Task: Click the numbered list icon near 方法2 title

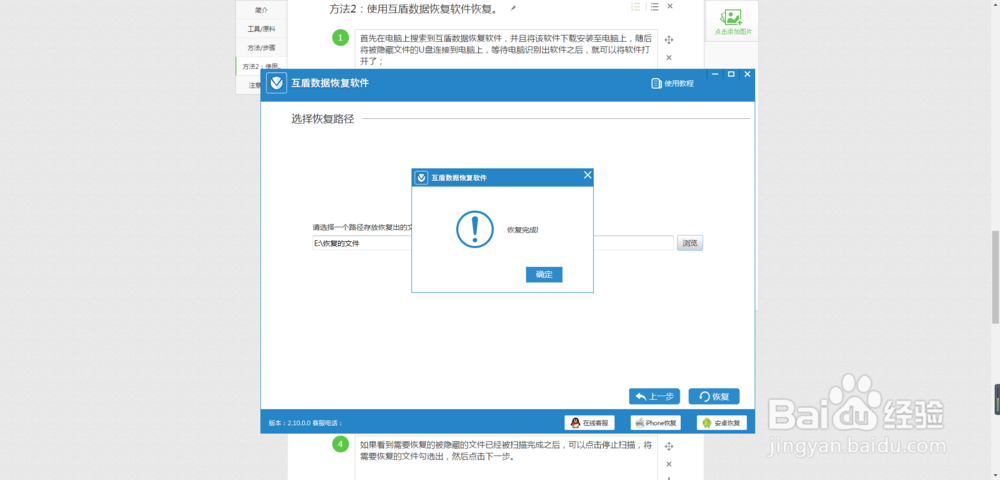Action: tap(636, 6)
